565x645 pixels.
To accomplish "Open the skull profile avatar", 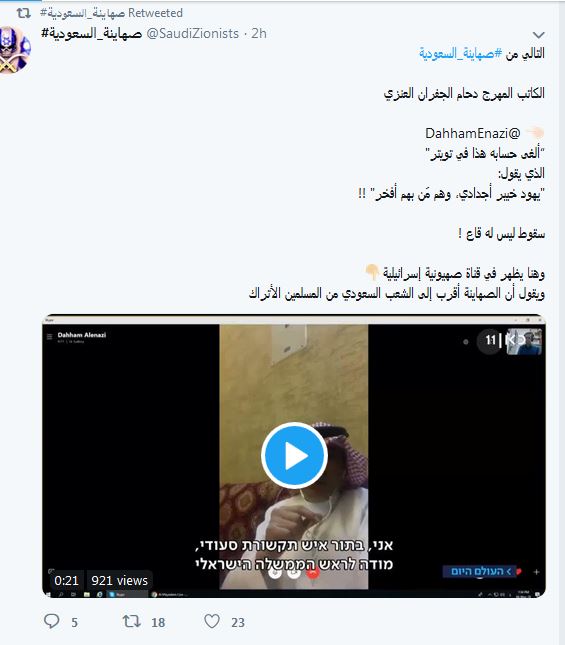I will 15,50.
